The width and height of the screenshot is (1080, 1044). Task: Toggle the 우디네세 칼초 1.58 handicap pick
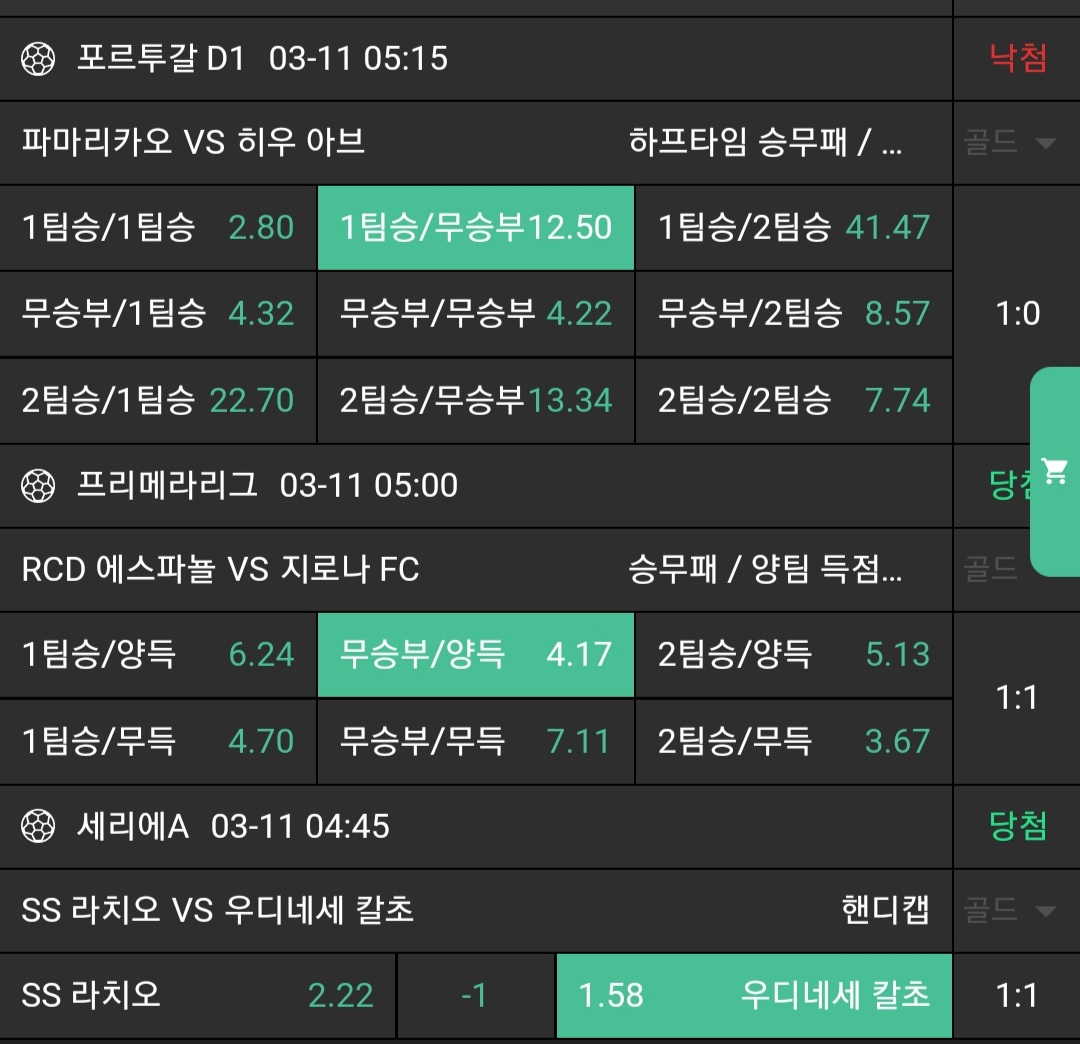point(754,996)
